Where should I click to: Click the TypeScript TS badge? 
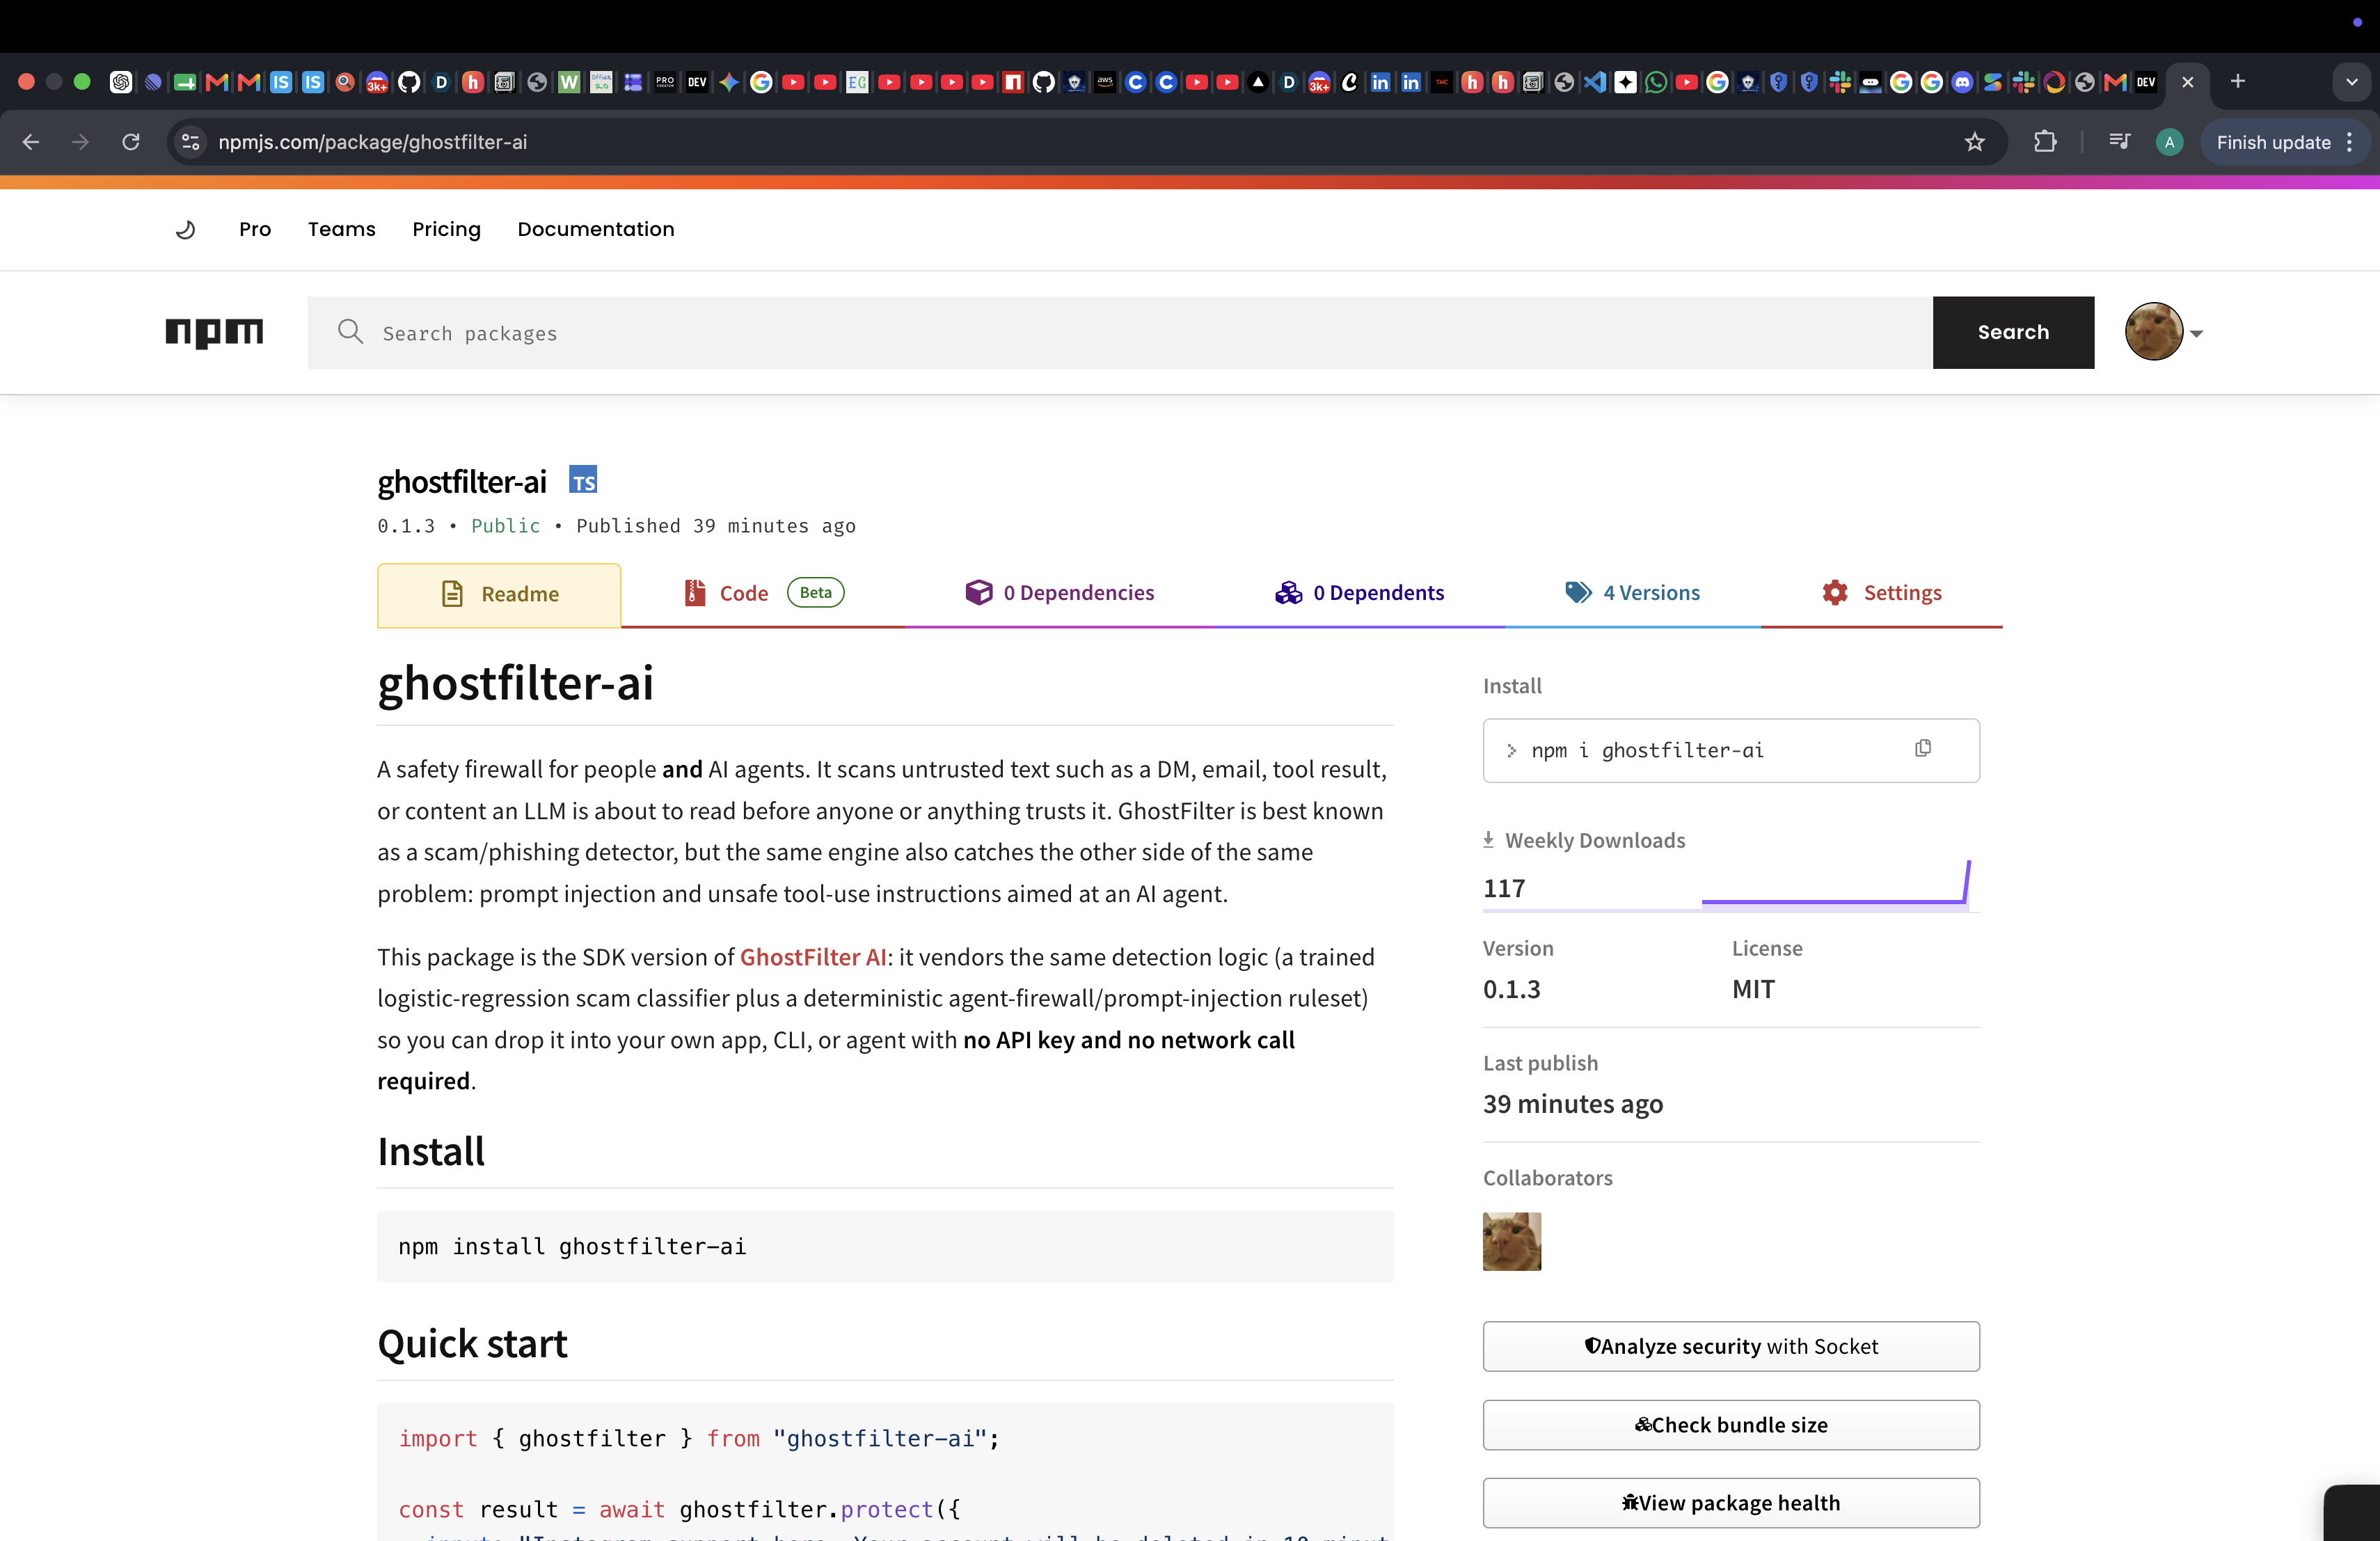(x=583, y=480)
